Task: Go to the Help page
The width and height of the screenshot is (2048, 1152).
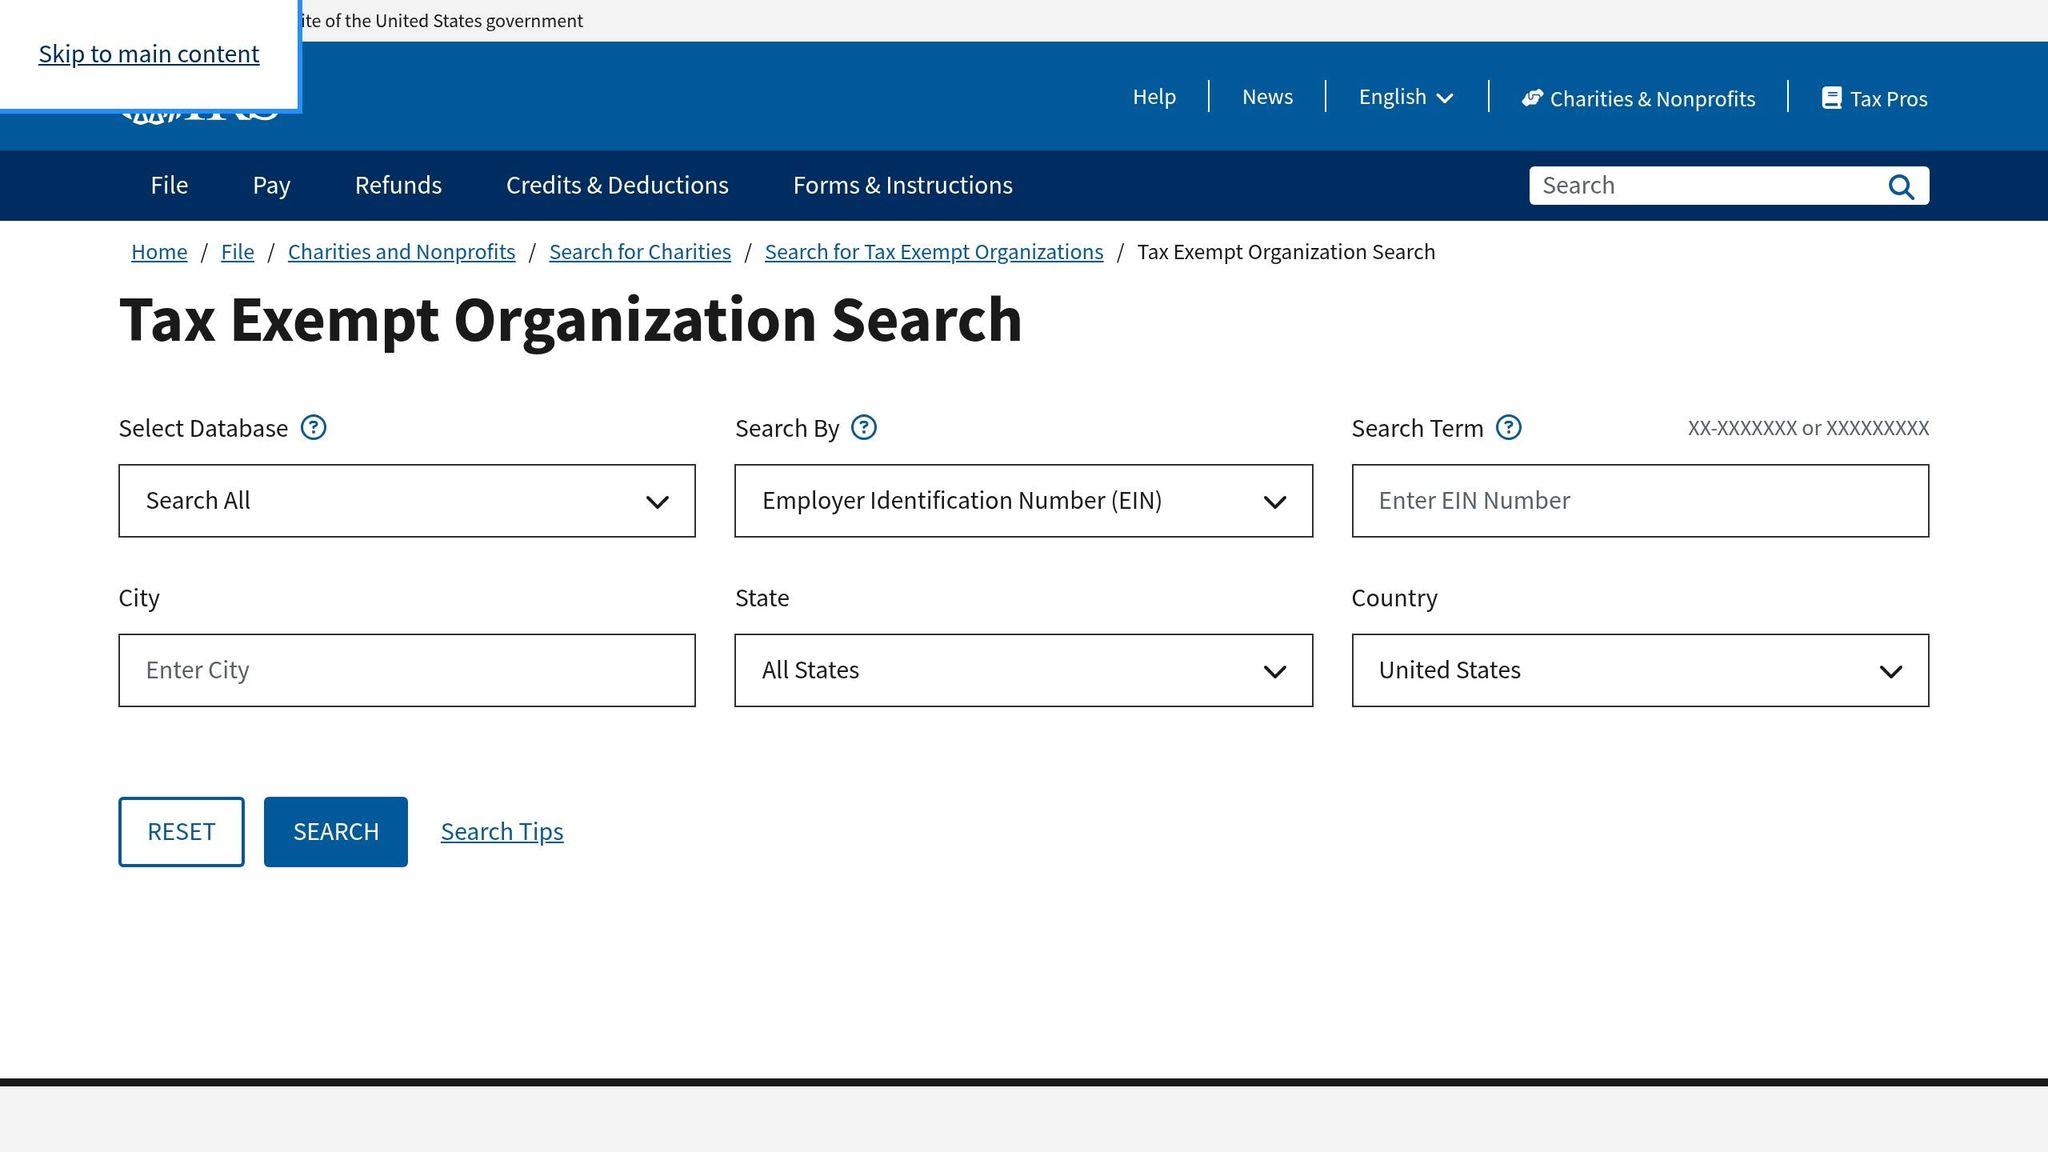Action: pos(1154,97)
